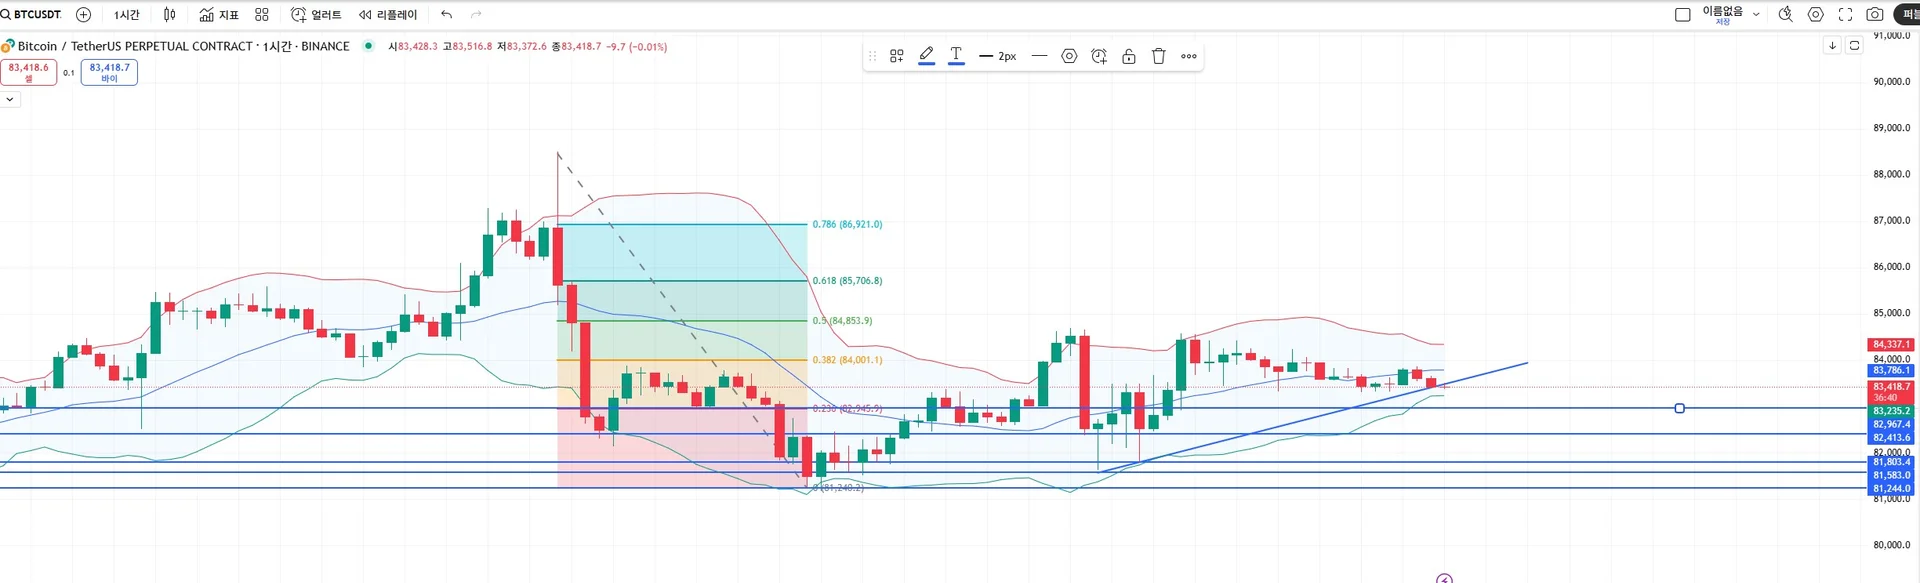Click the down arrow button above price scale
This screenshot has height=583, width=1920.
[1832, 45]
